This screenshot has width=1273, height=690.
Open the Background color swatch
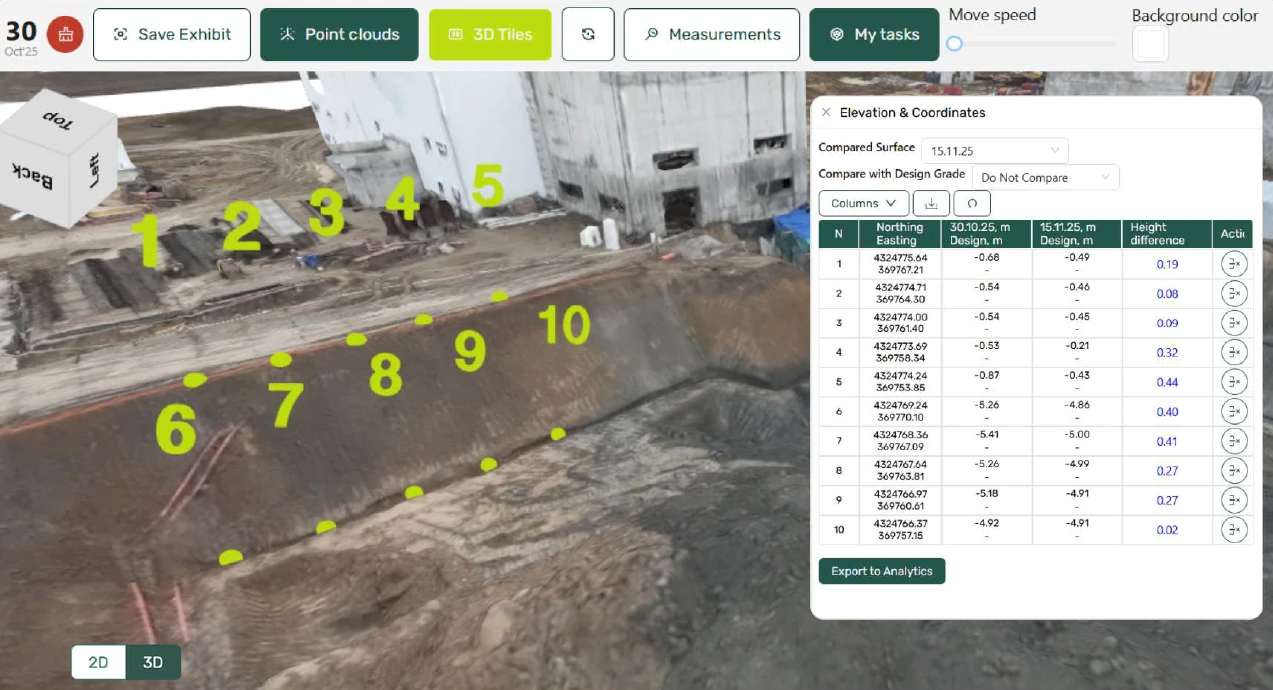pyautogui.click(x=1151, y=44)
